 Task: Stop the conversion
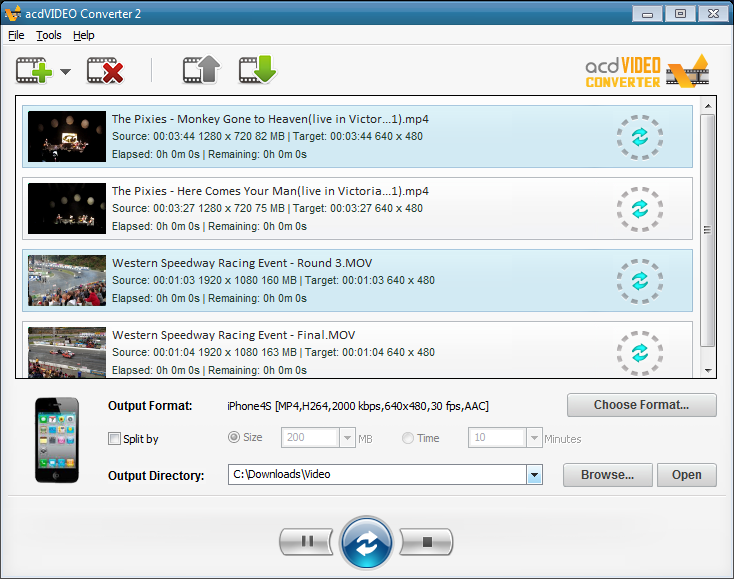426,542
